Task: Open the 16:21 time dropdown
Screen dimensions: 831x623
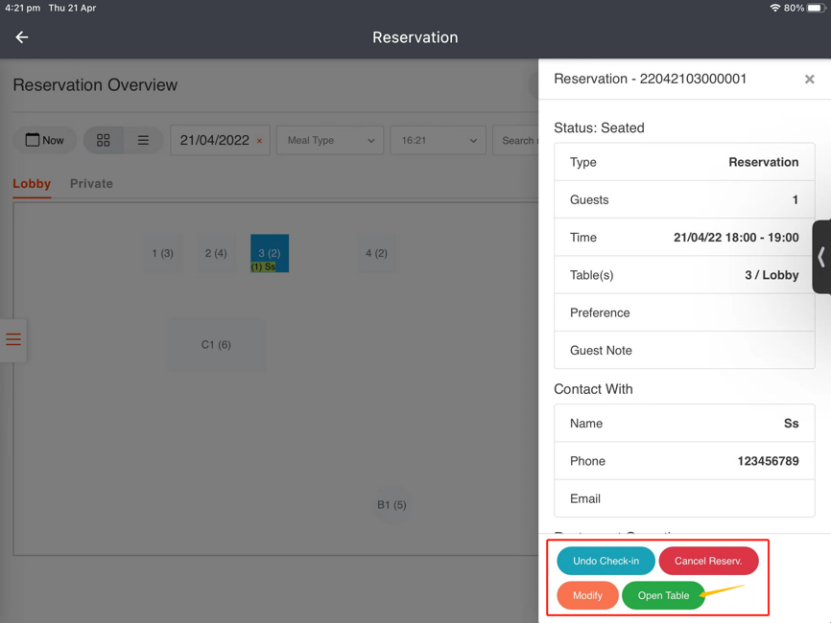Action: pos(437,141)
